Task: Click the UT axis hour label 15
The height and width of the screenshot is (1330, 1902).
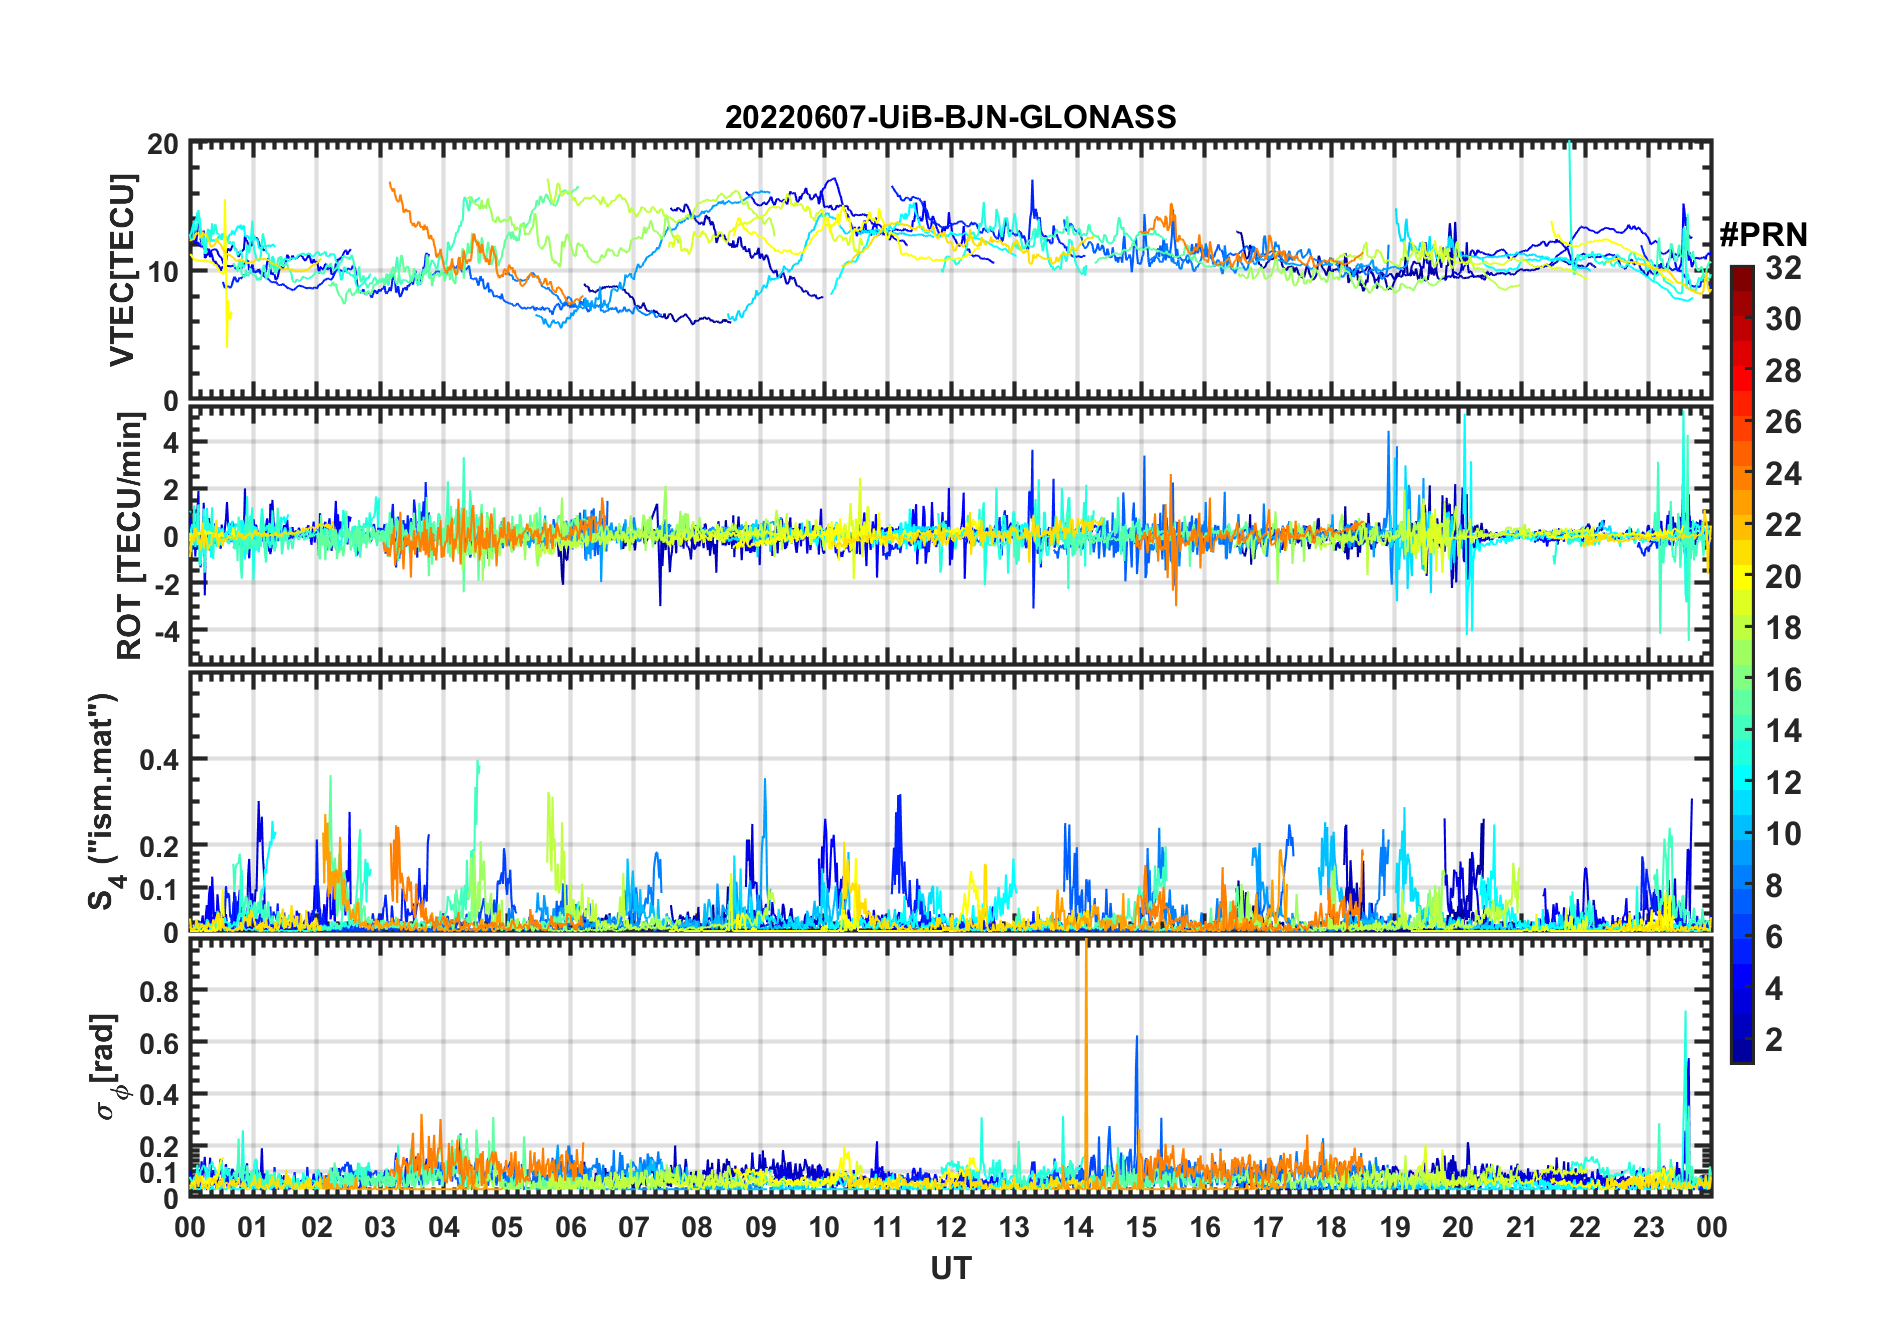Action: click(1141, 1227)
